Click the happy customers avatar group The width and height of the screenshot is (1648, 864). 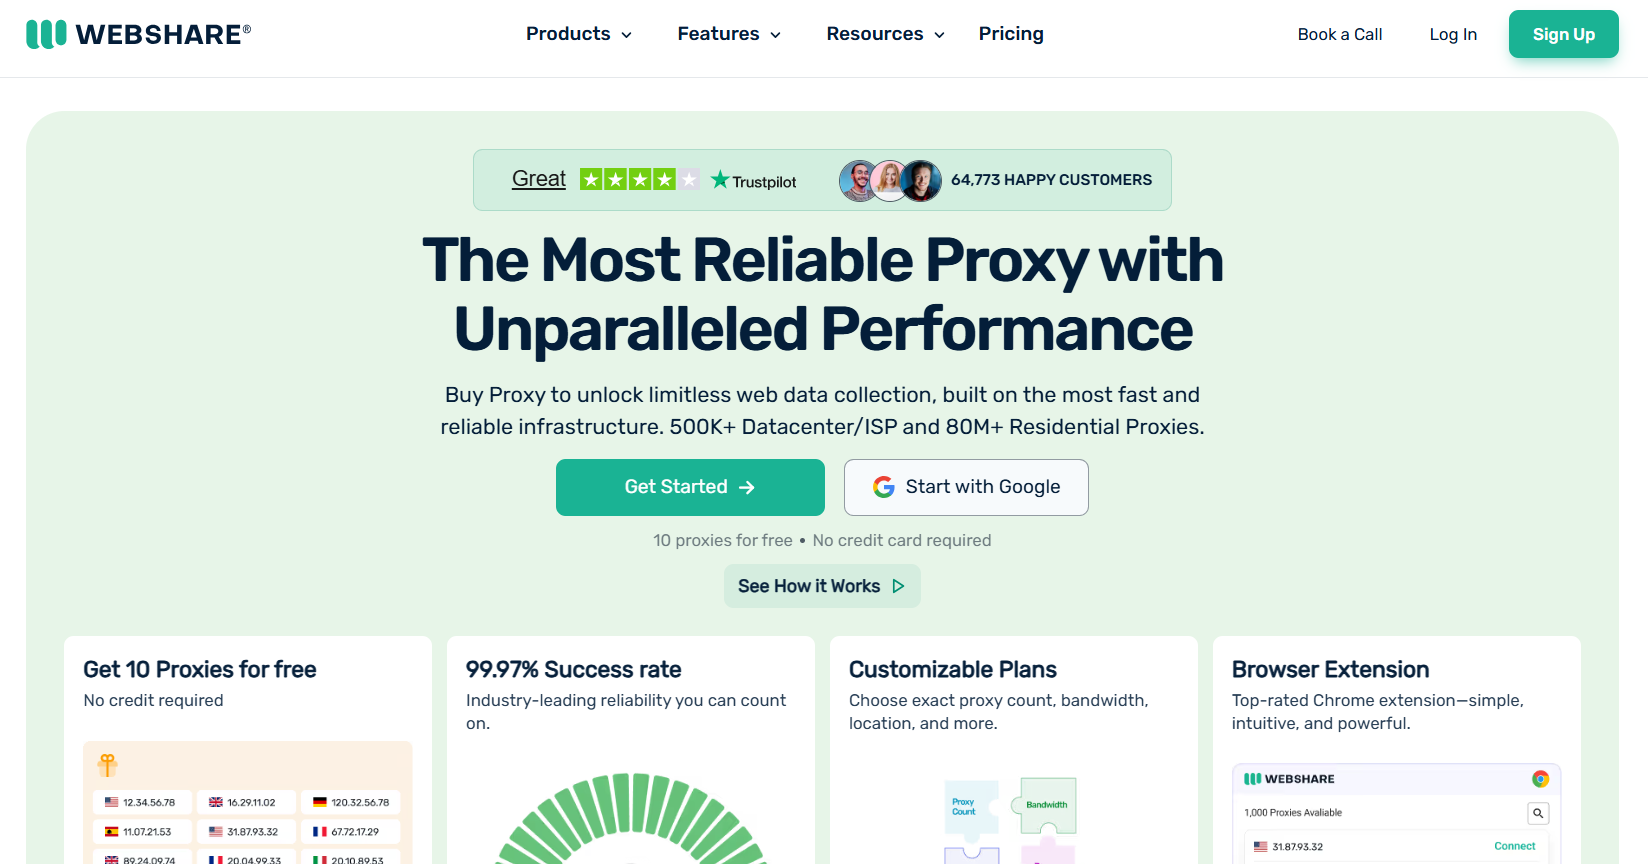click(x=890, y=181)
